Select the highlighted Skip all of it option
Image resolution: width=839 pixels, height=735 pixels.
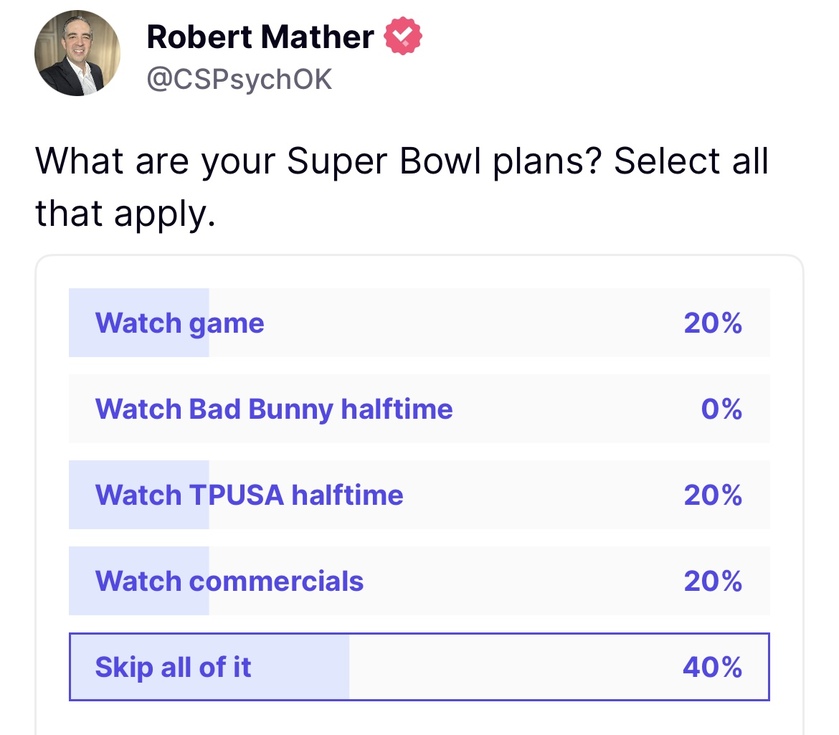173,667
